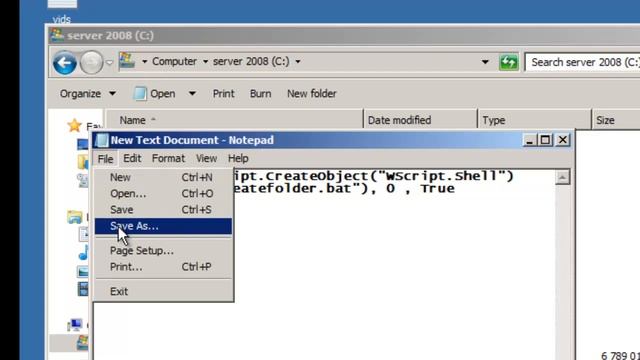Open the address bar history dropdown
The width and height of the screenshot is (640, 360).
(485, 62)
